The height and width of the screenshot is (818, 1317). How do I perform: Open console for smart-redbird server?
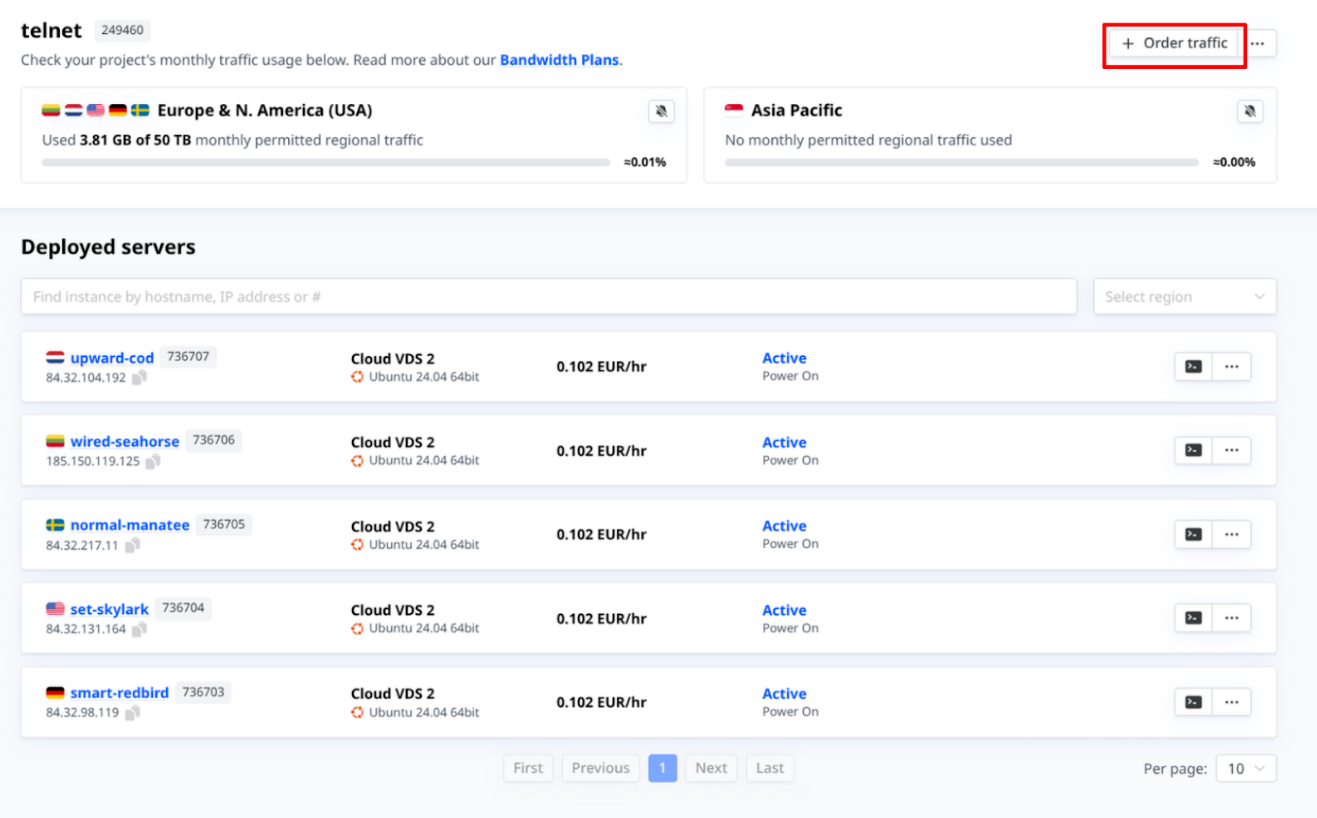[1193, 702]
